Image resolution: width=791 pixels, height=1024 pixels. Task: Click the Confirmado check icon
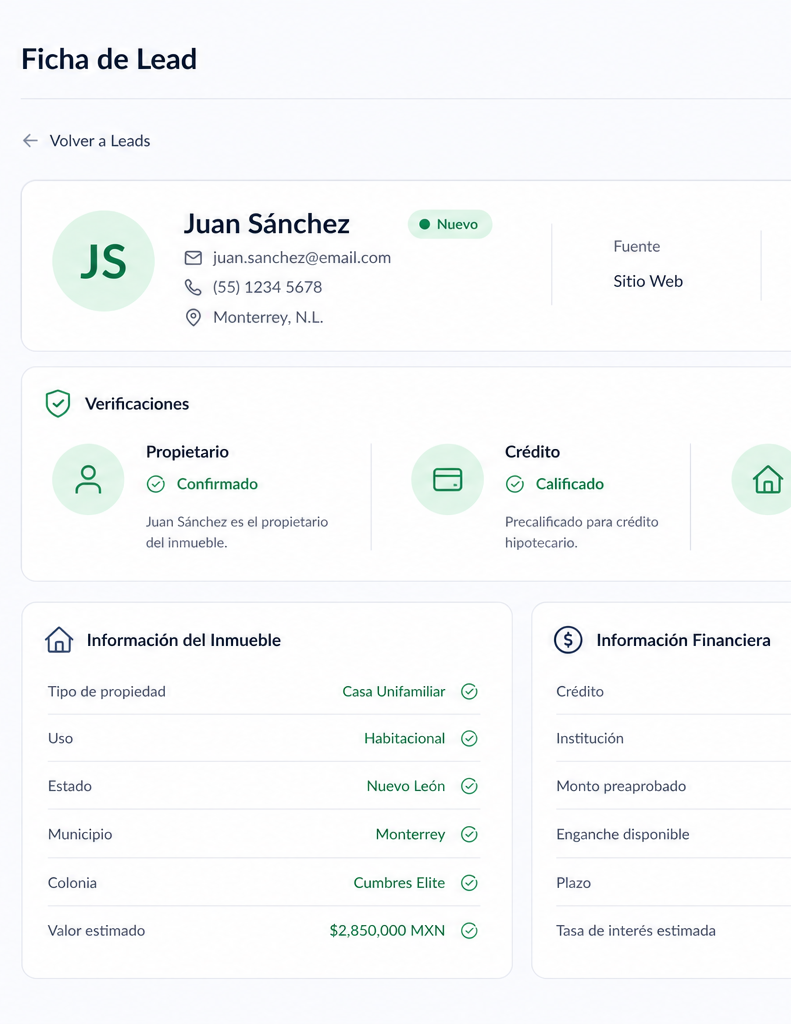click(x=155, y=484)
